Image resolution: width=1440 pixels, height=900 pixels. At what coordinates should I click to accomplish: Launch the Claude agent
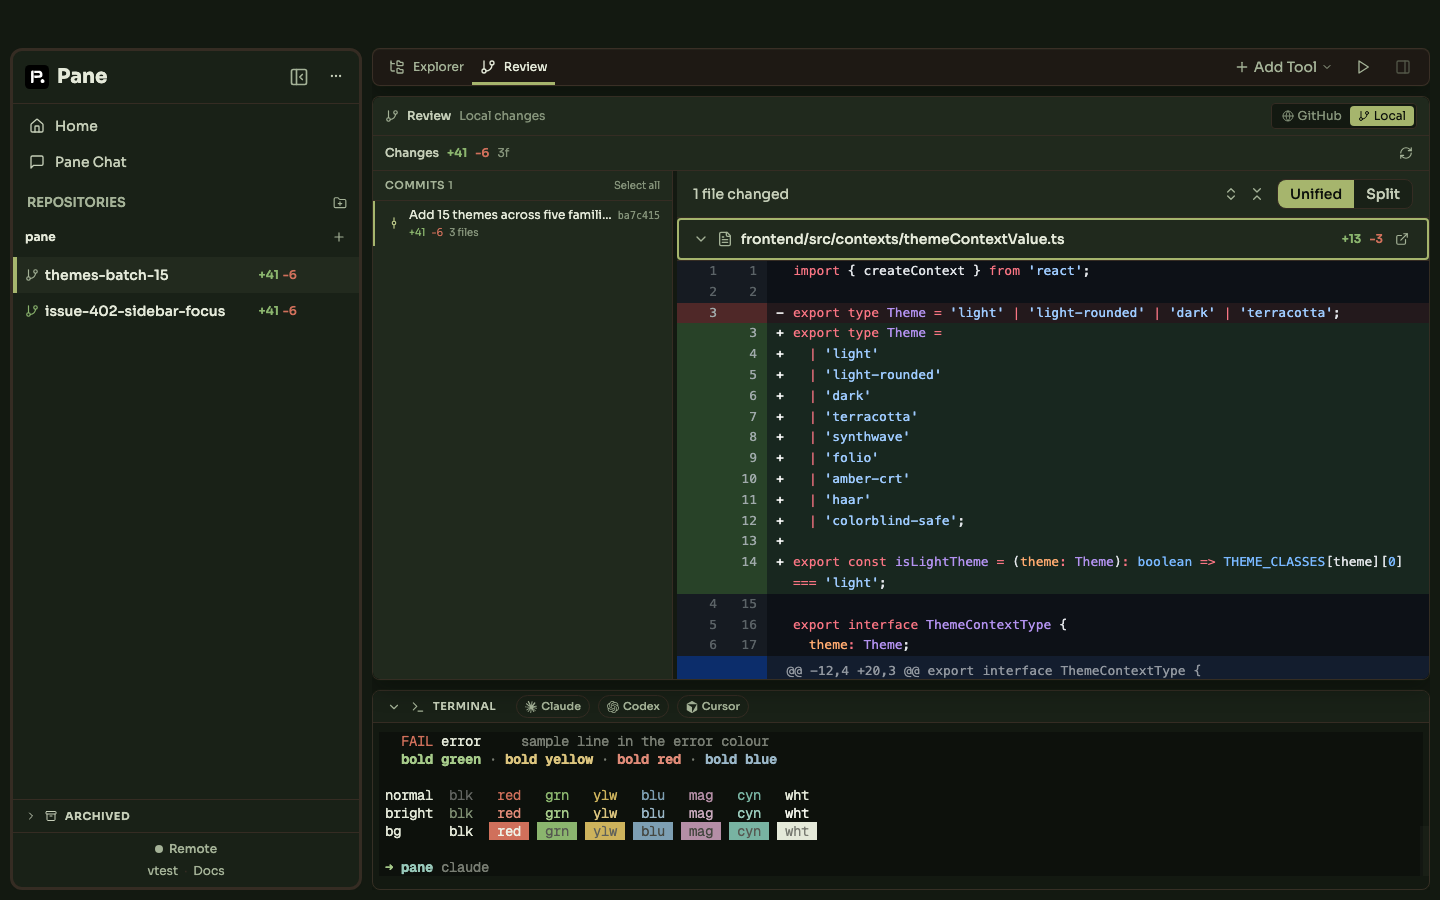[x=553, y=707]
